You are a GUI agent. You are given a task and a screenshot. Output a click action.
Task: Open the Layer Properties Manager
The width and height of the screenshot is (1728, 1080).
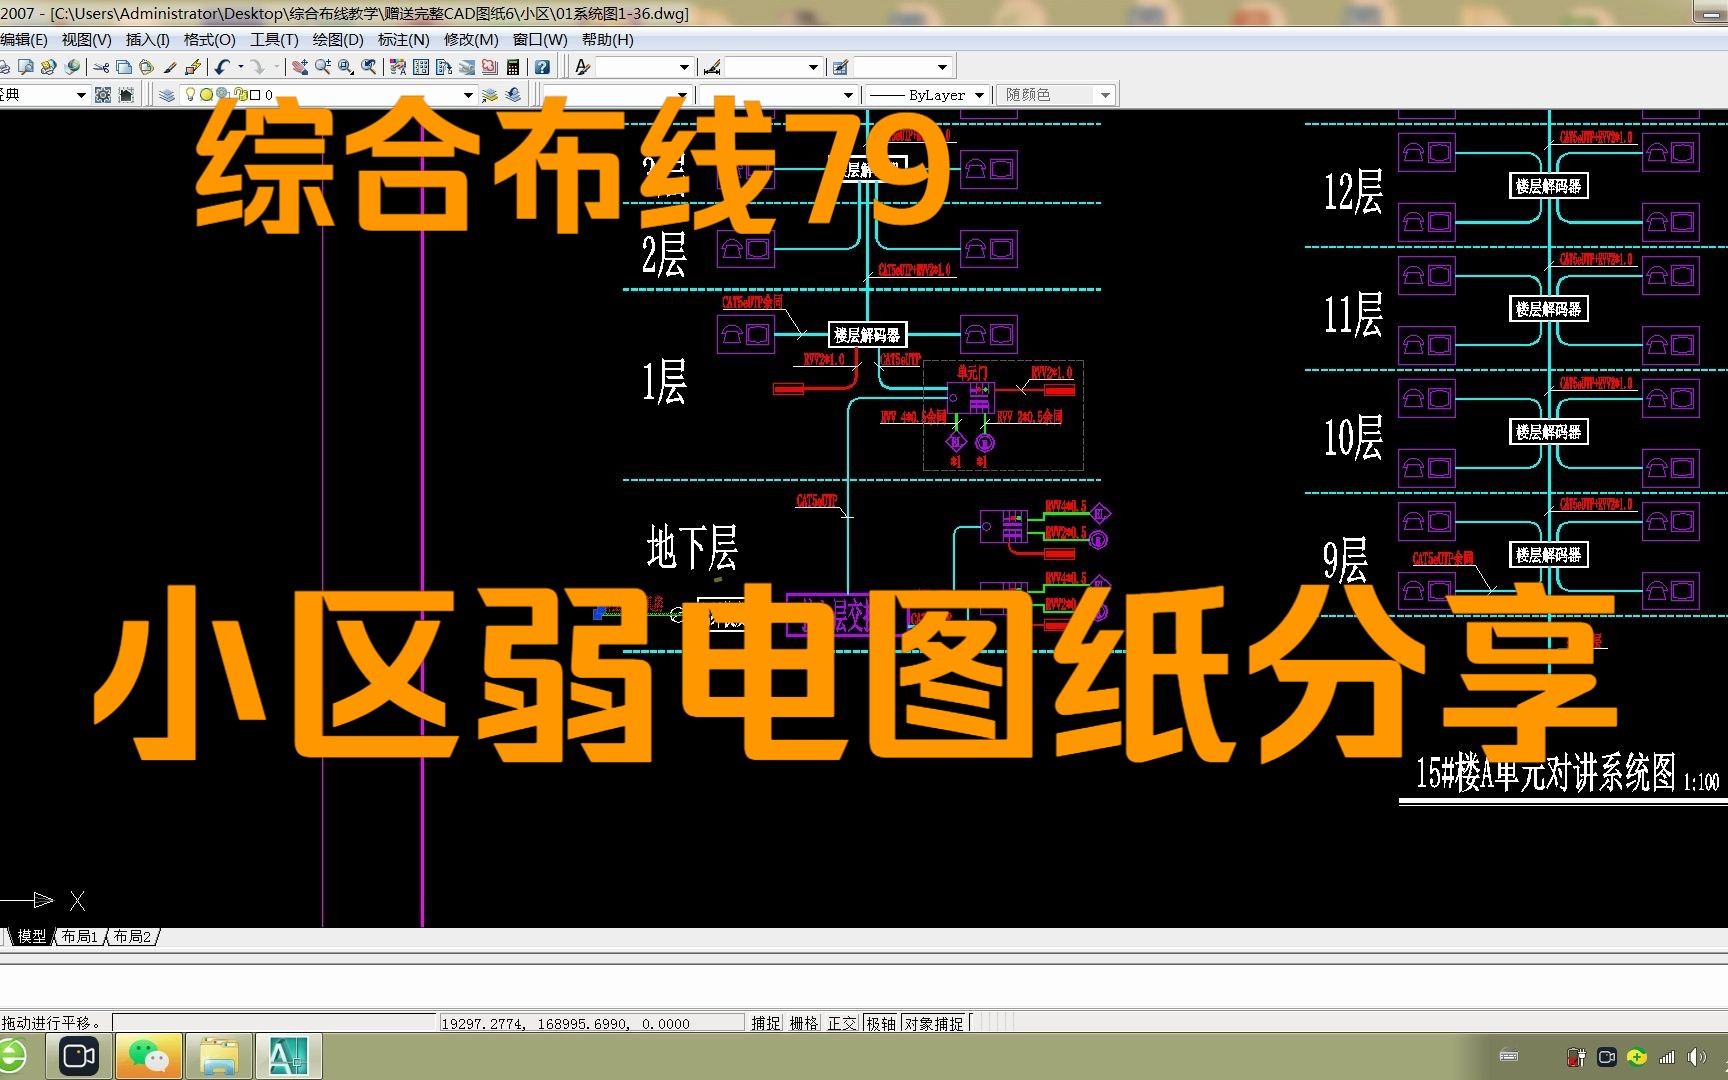click(165, 94)
